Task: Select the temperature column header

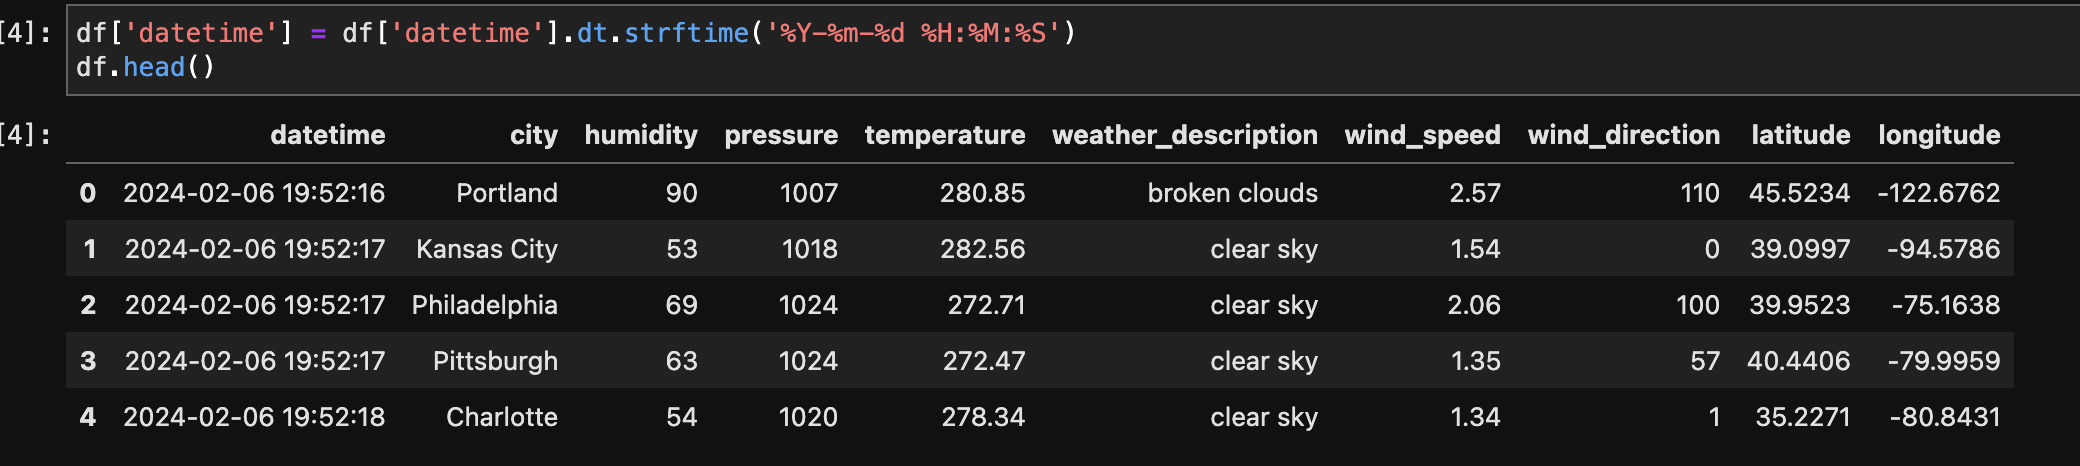Action: (x=945, y=135)
